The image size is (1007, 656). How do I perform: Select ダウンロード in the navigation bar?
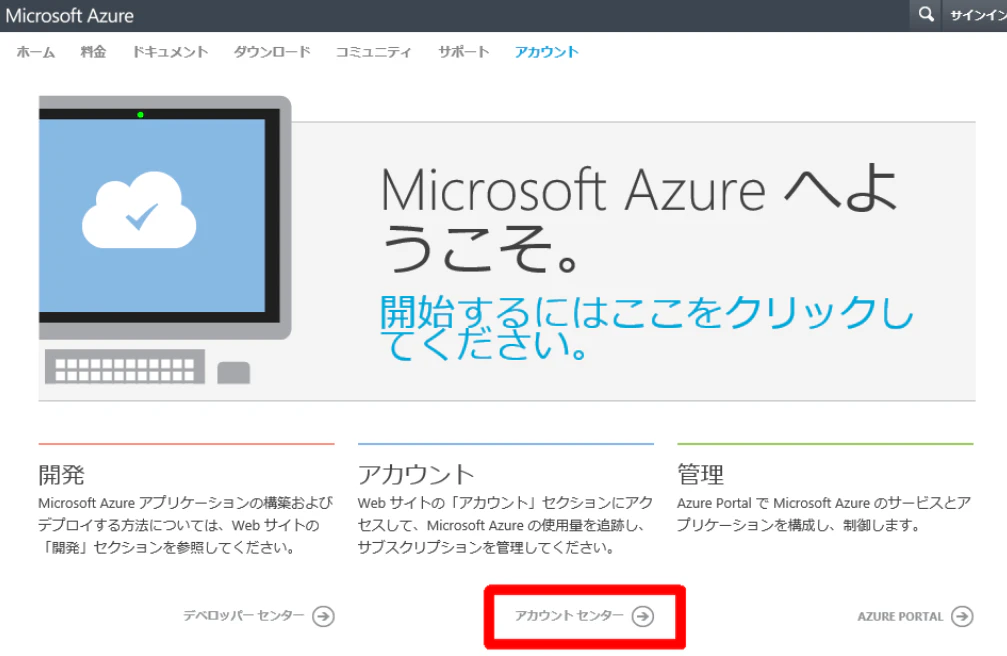272,52
